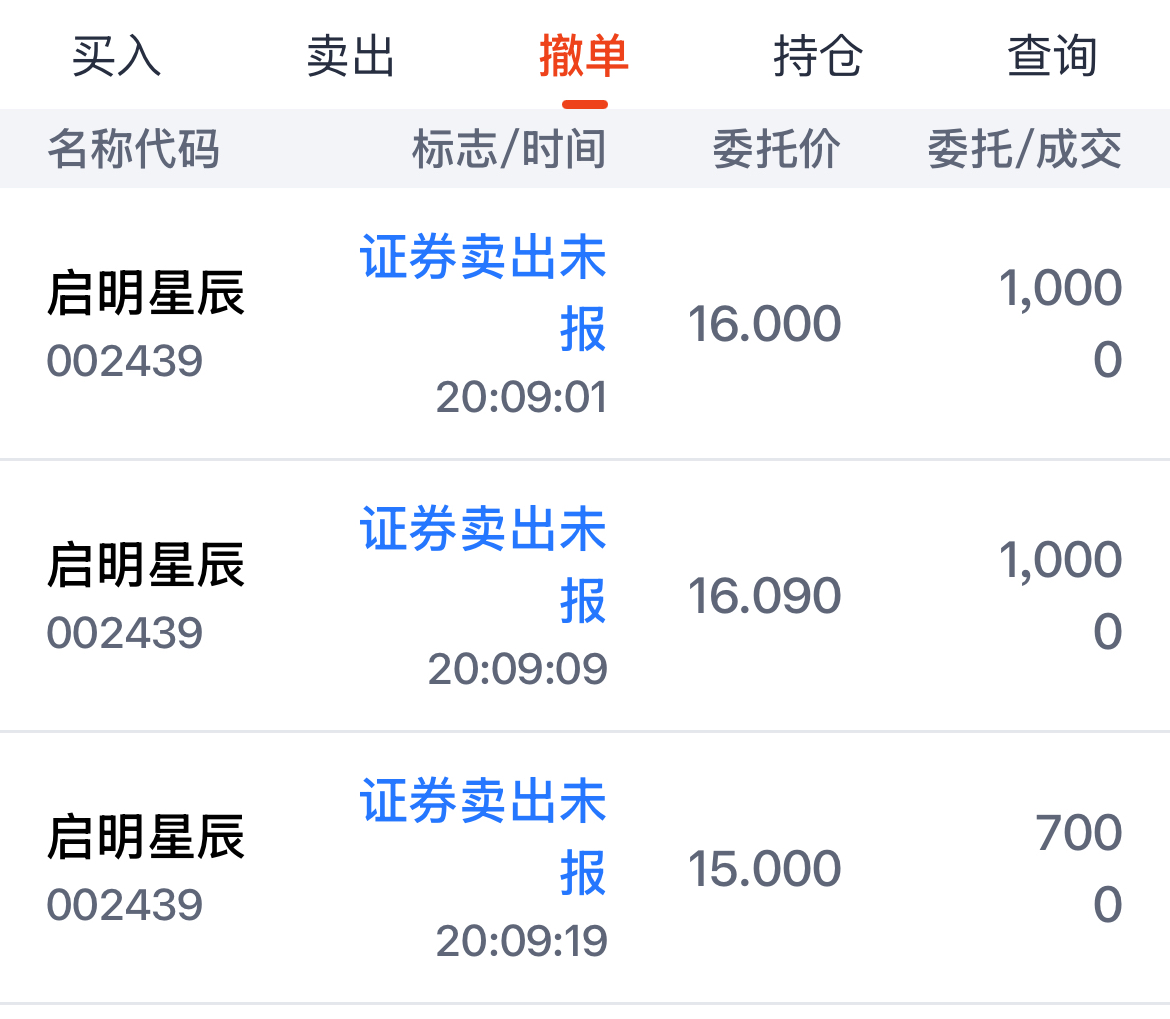Tap the 16.000 order price
This screenshot has width=1170, height=1019.
tap(765, 325)
